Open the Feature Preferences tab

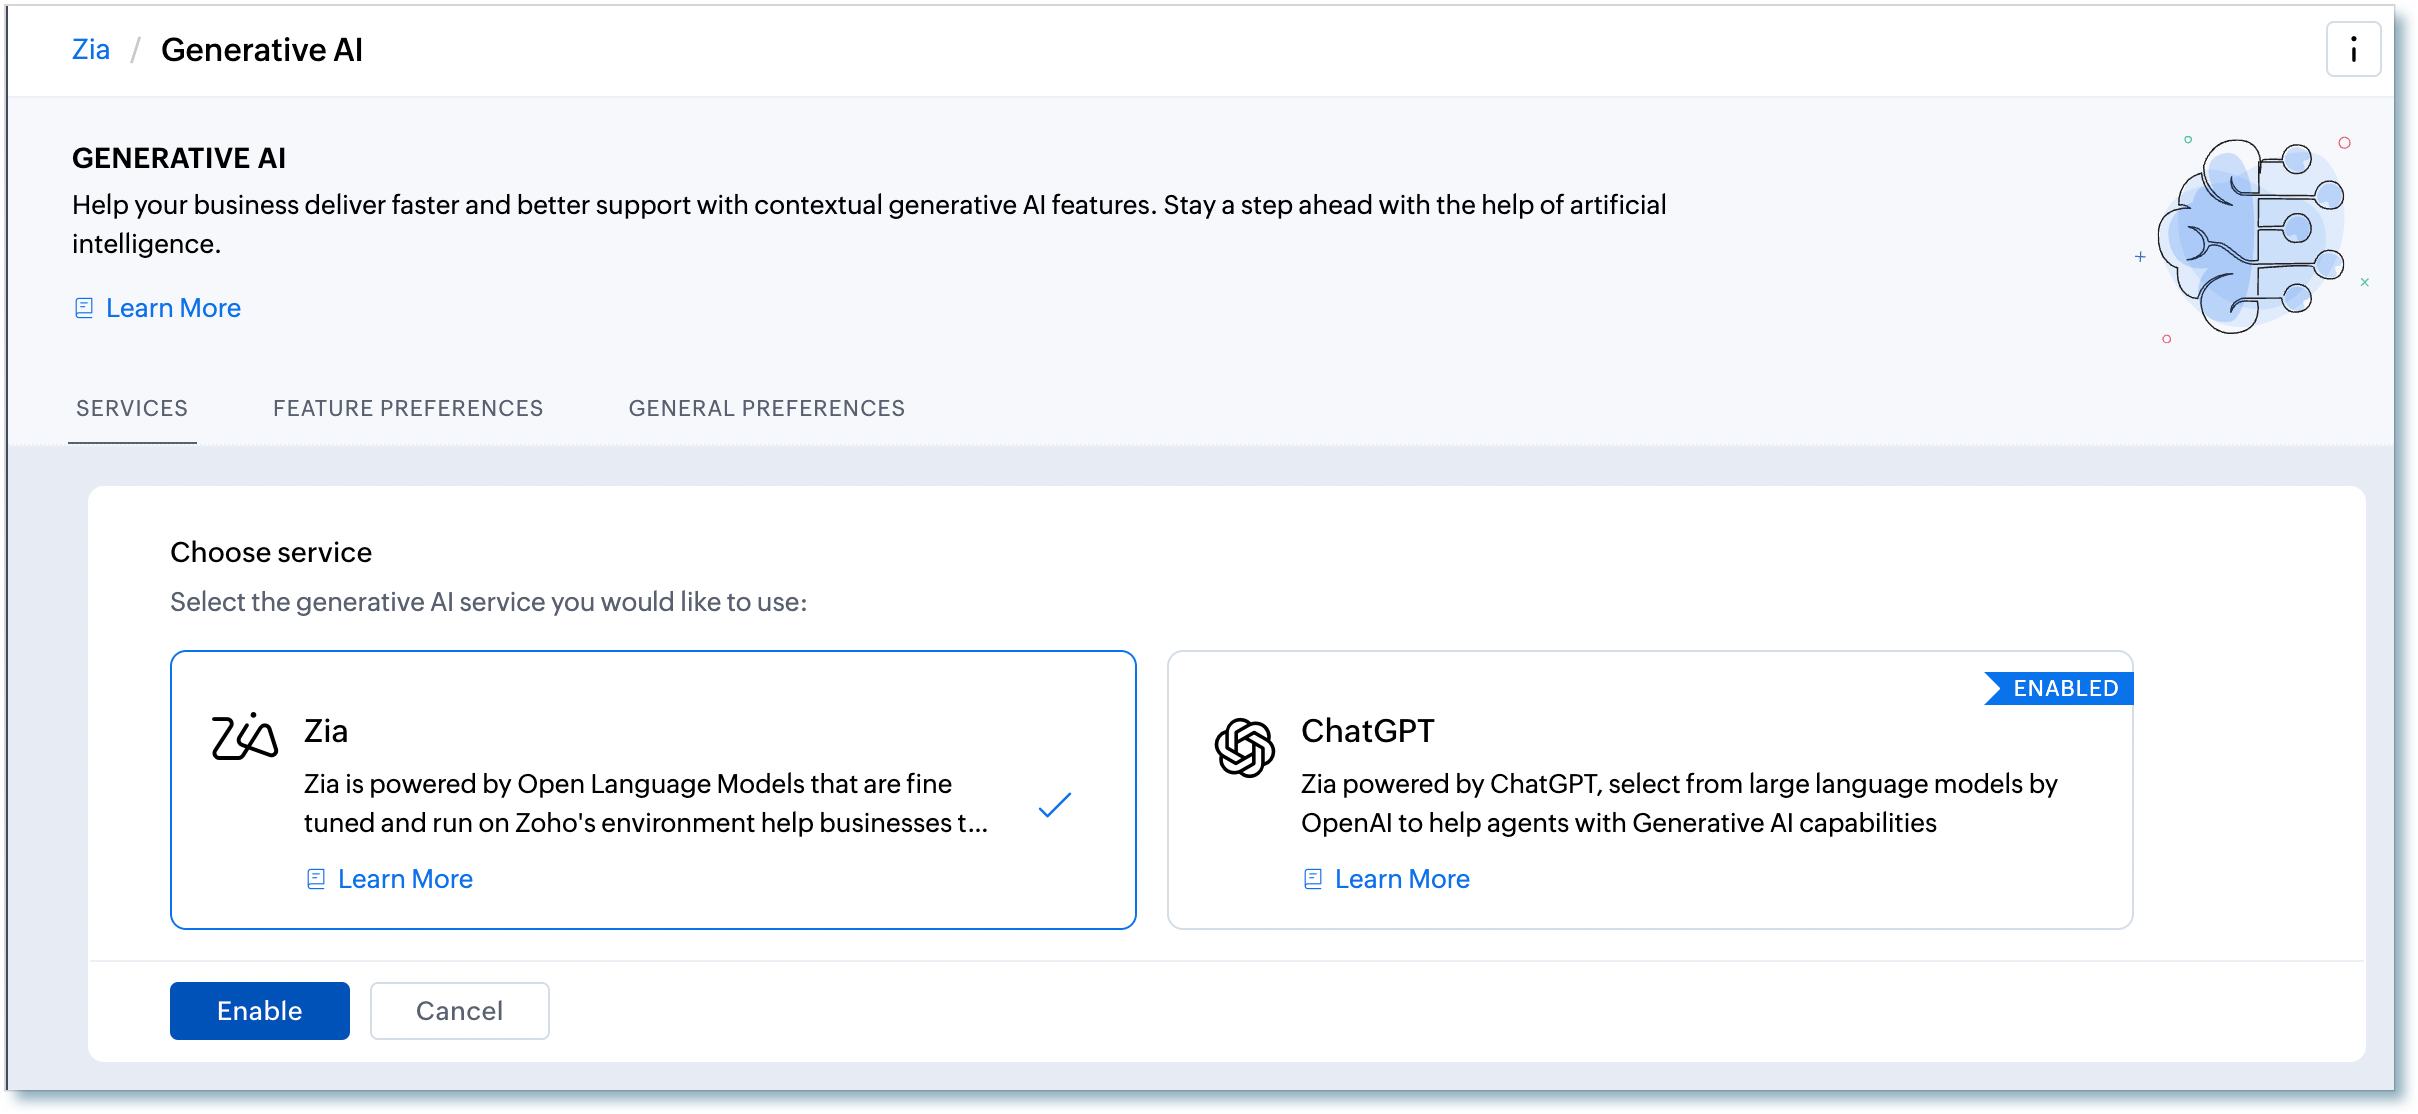click(x=408, y=408)
